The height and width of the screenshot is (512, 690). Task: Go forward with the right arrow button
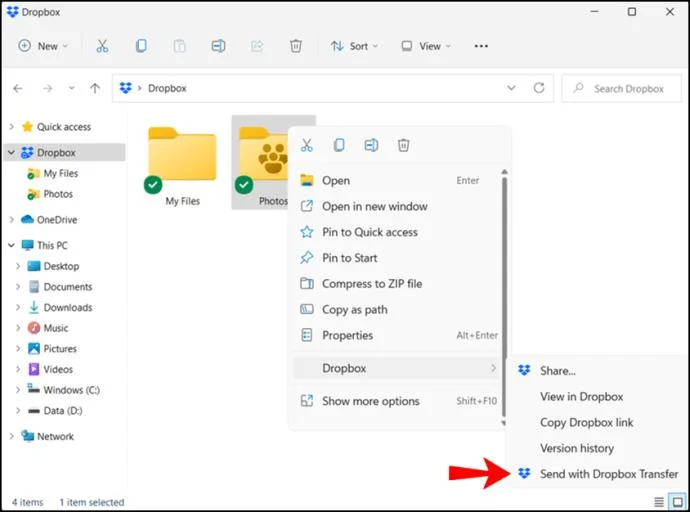(47, 88)
